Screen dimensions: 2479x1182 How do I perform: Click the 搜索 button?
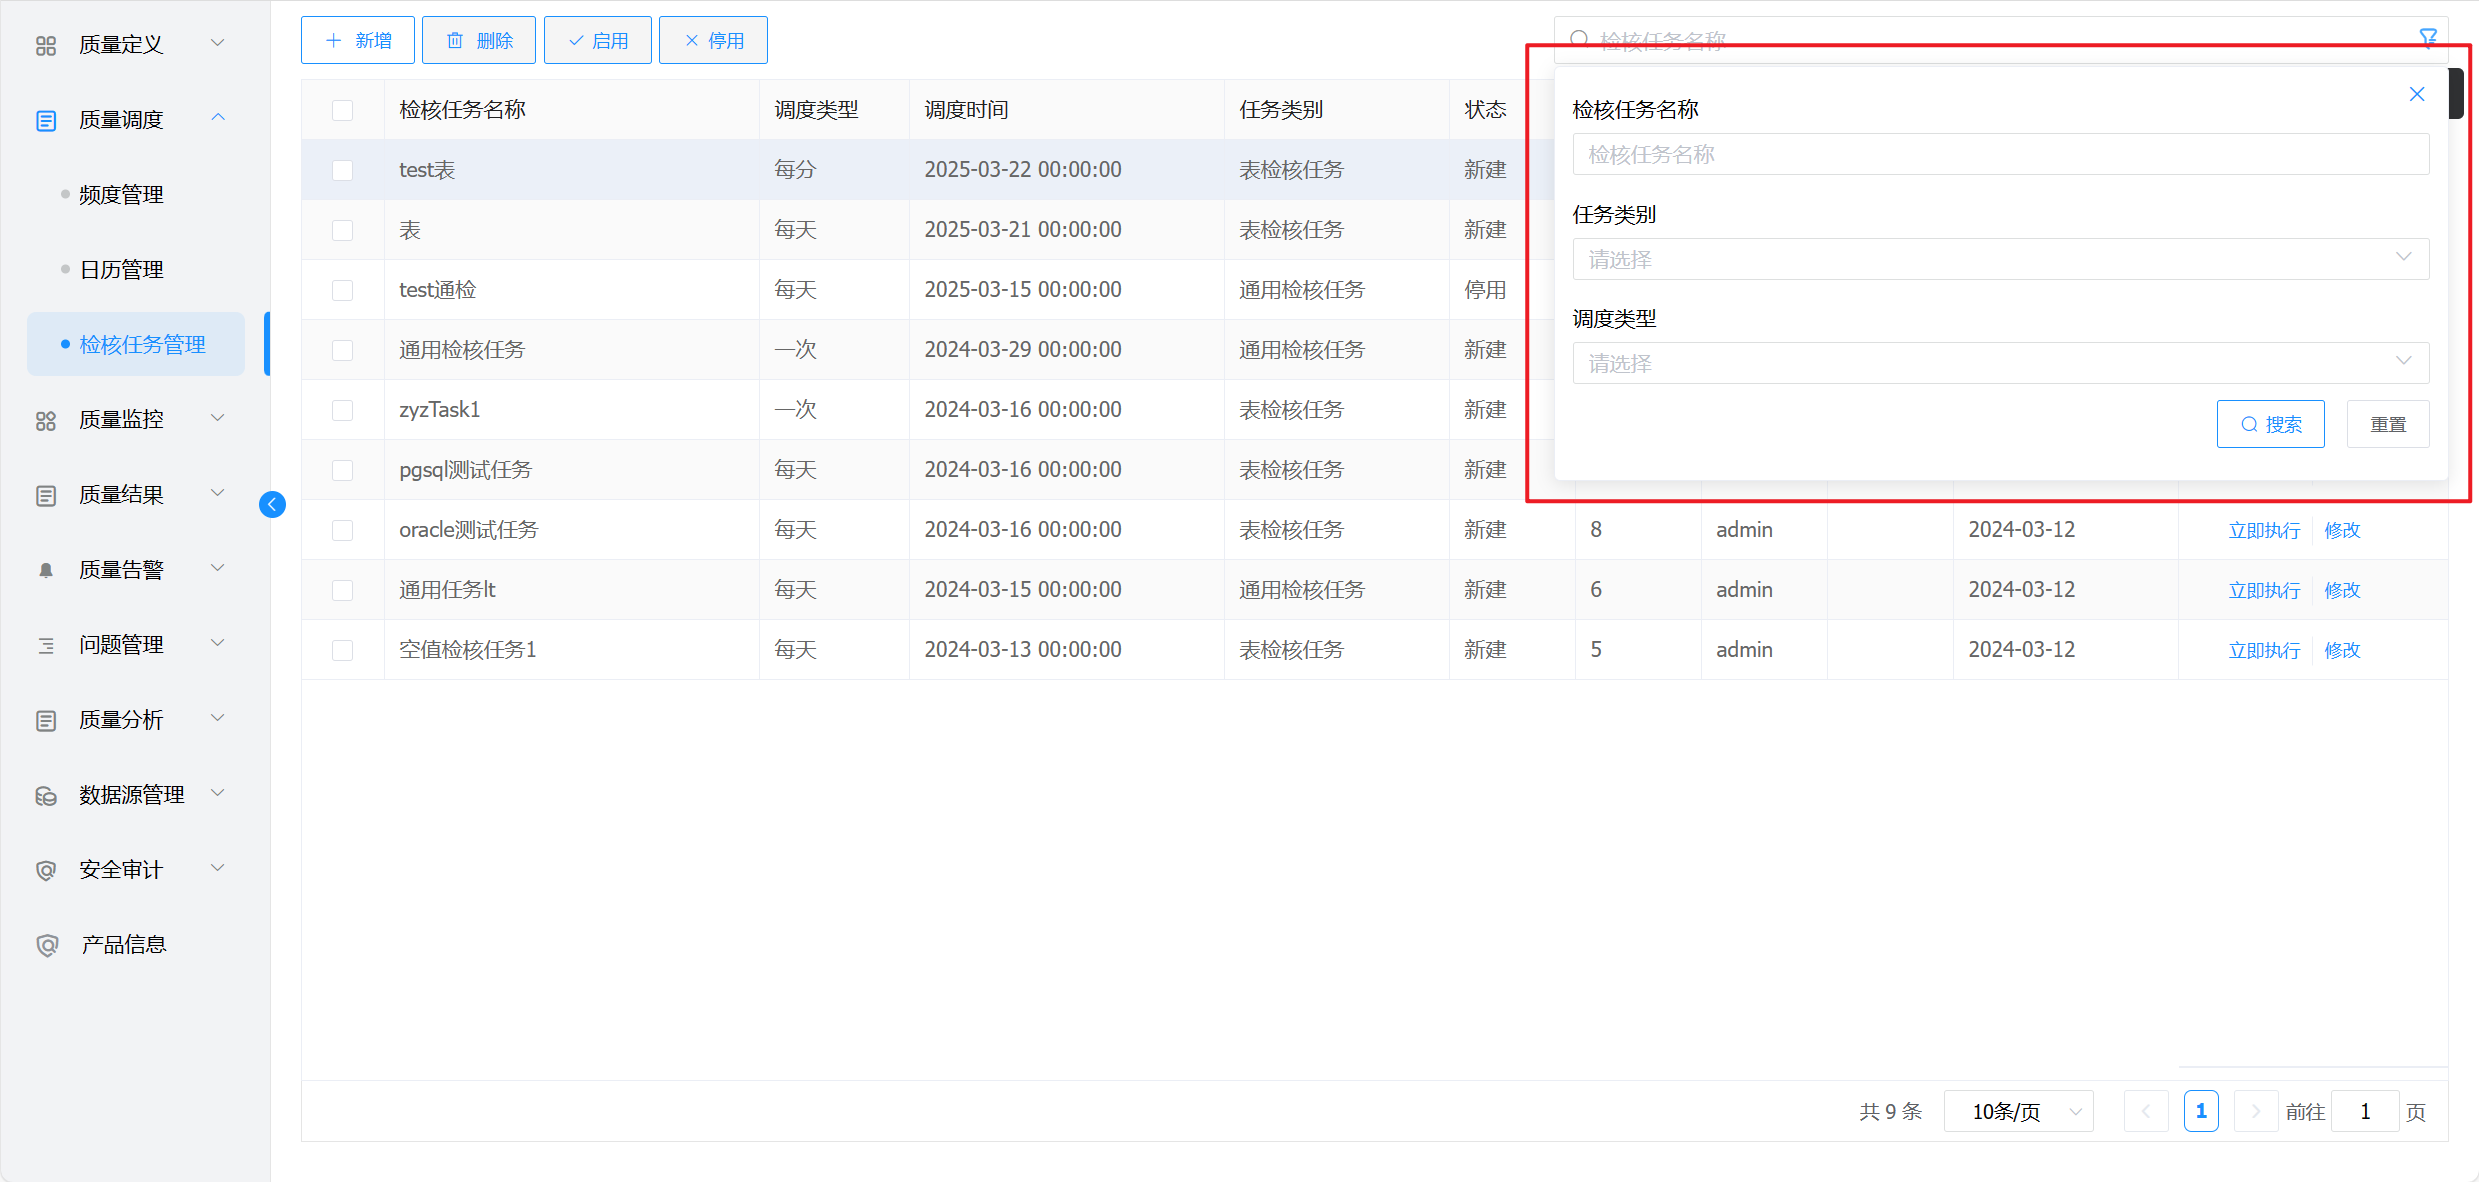pos(2270,424)
